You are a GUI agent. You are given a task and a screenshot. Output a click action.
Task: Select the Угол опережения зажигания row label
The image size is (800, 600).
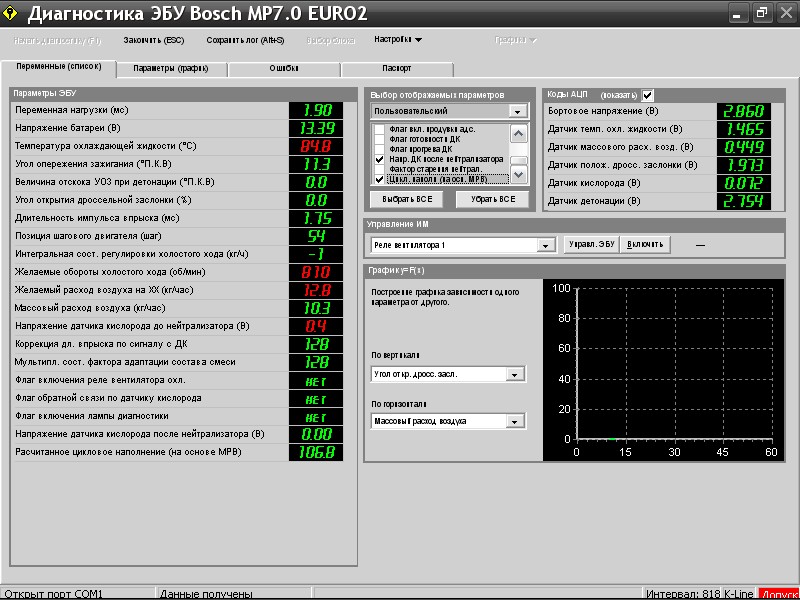coord(93,164)
